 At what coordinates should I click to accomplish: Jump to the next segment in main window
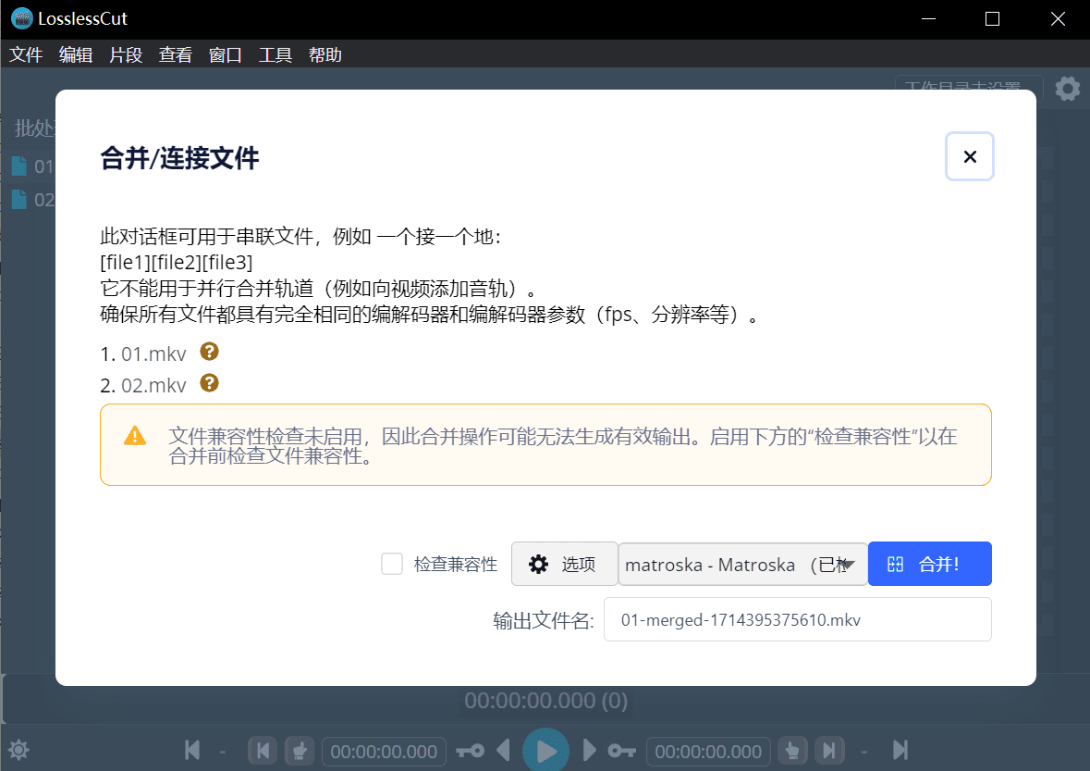900,750
